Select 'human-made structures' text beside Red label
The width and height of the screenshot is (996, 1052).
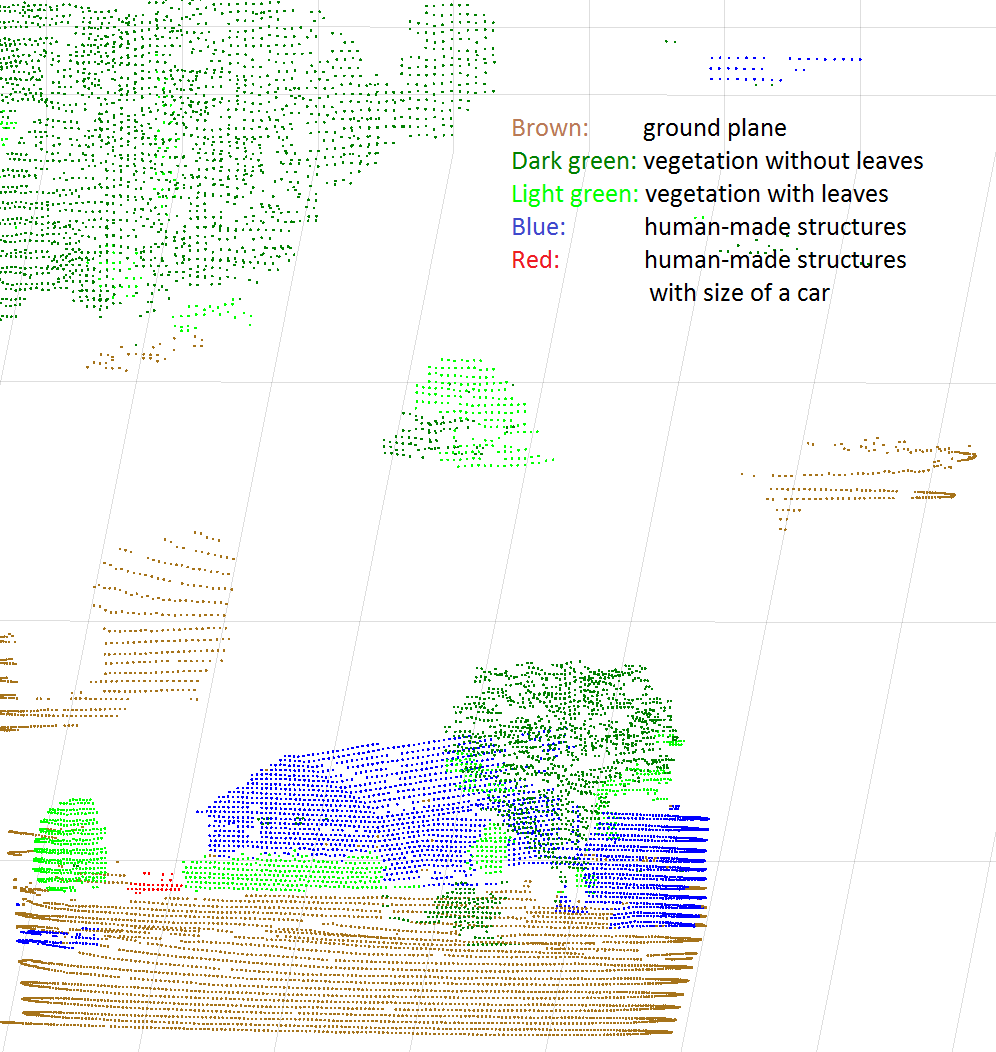point(775,260)
